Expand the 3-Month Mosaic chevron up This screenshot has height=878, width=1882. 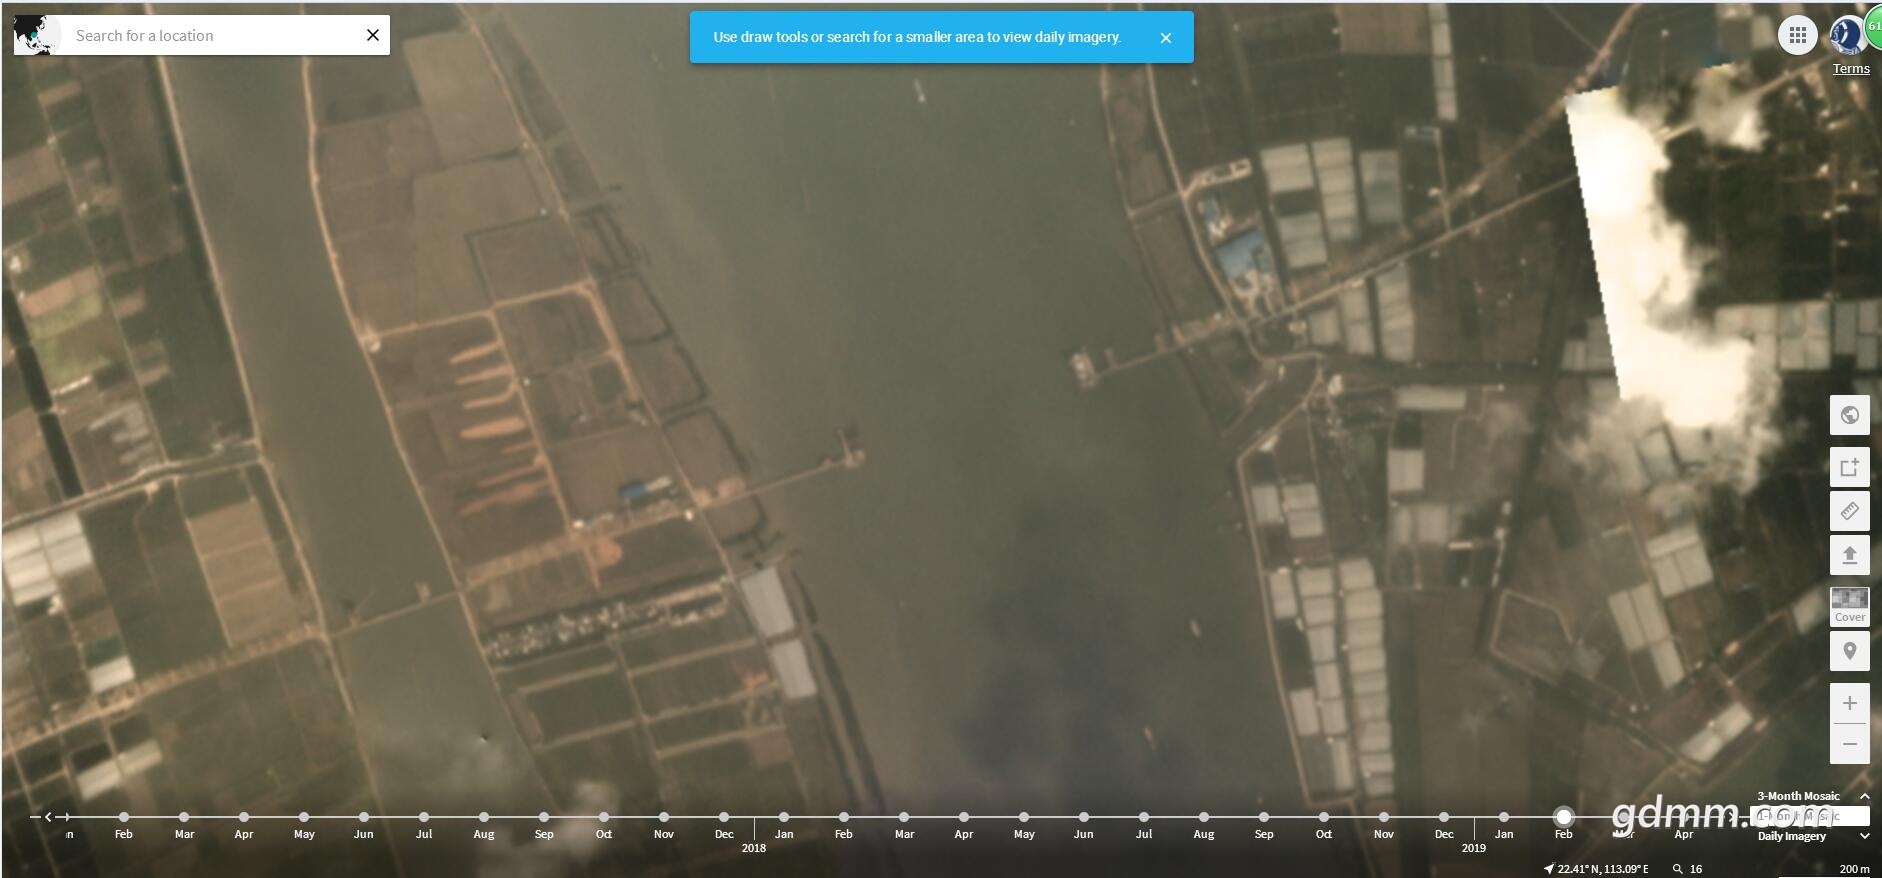click(x=1864, y=796)
